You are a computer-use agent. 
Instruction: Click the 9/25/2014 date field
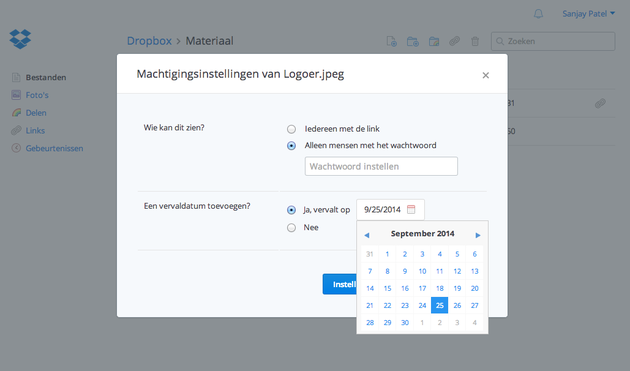[x=390, y=209]
